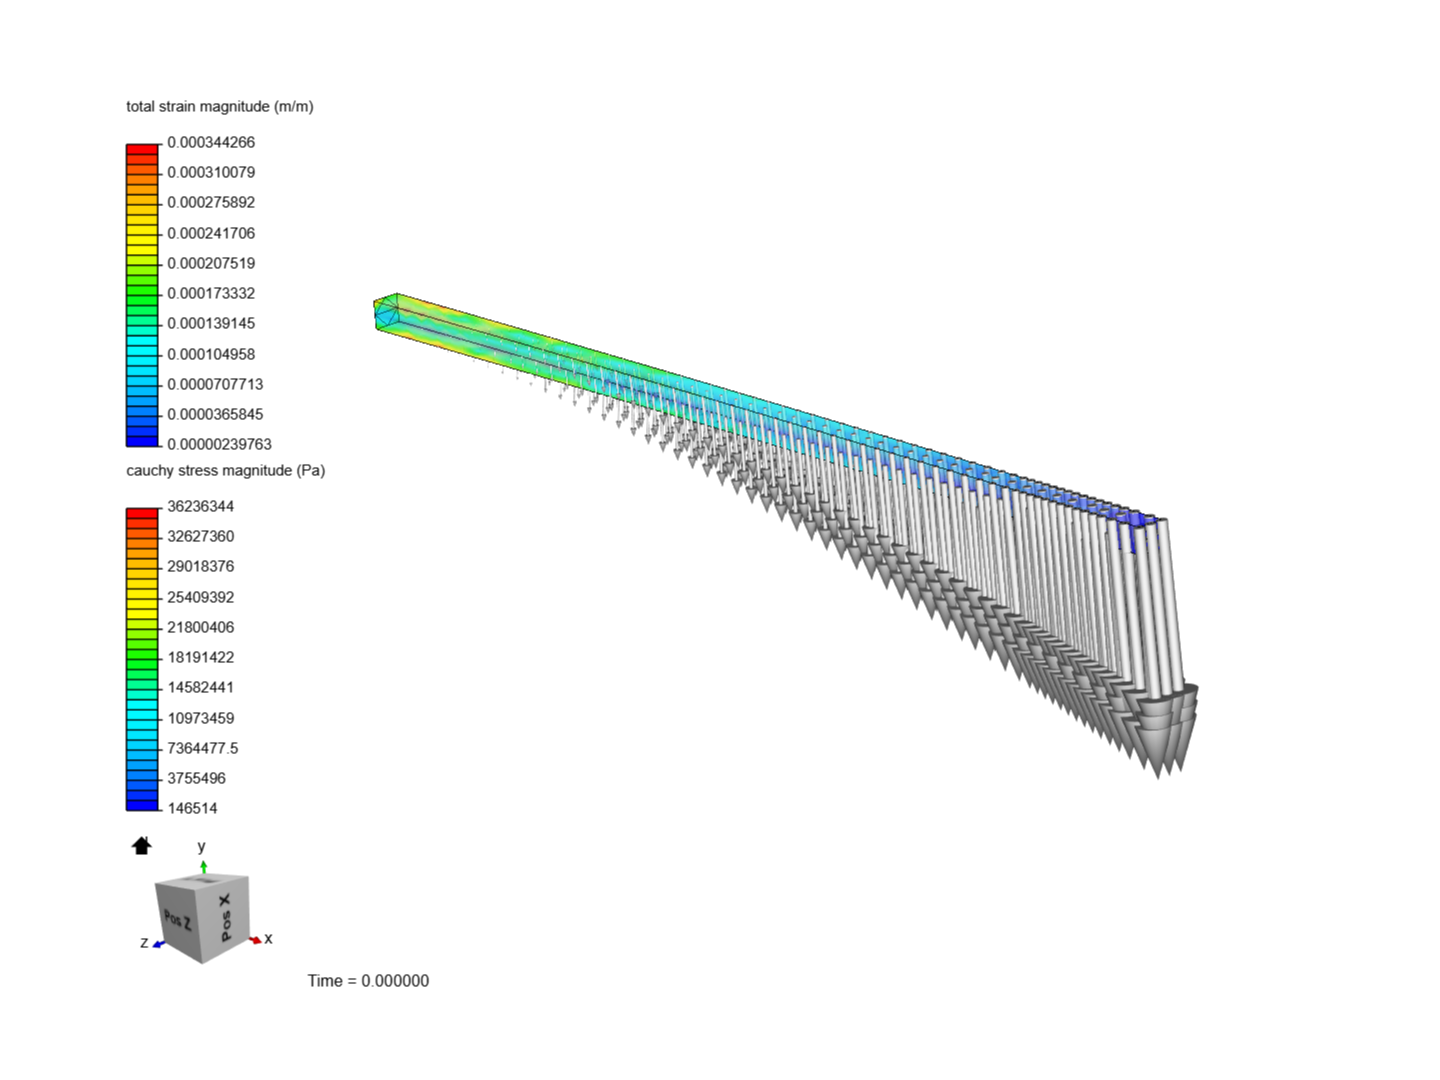1440x1080 pixels.
Task: Click the strain value 0.000275892
Action: pyautogui.click(x=211, y=202)
